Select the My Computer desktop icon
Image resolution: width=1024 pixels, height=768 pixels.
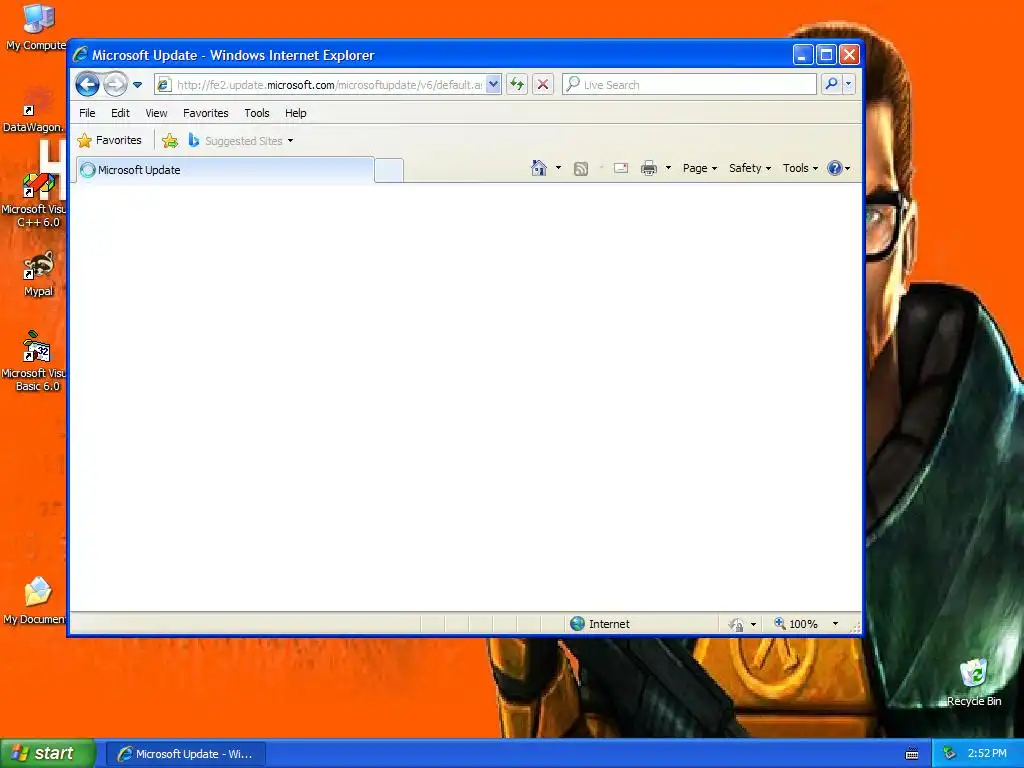point(37,27)
